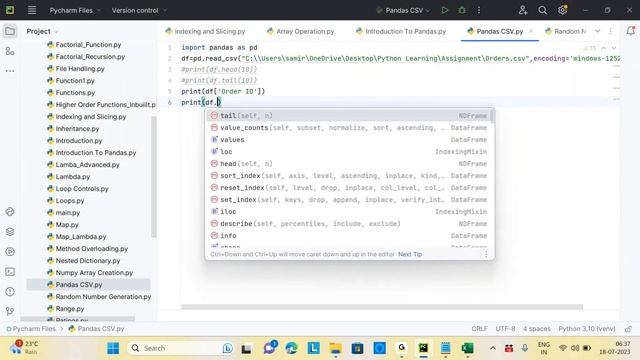Change 4 spaces indent setting
Image resolution: width=640 pixels, height=360 pixels.
(x=537, y=329)
